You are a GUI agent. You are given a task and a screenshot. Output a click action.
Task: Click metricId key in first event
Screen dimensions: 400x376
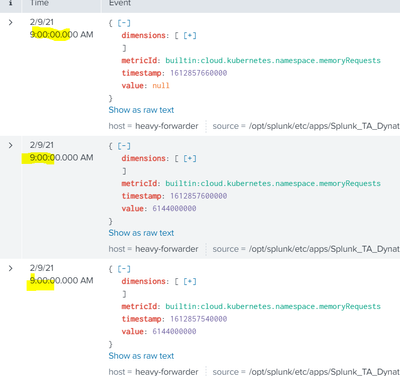coord(139,61)
